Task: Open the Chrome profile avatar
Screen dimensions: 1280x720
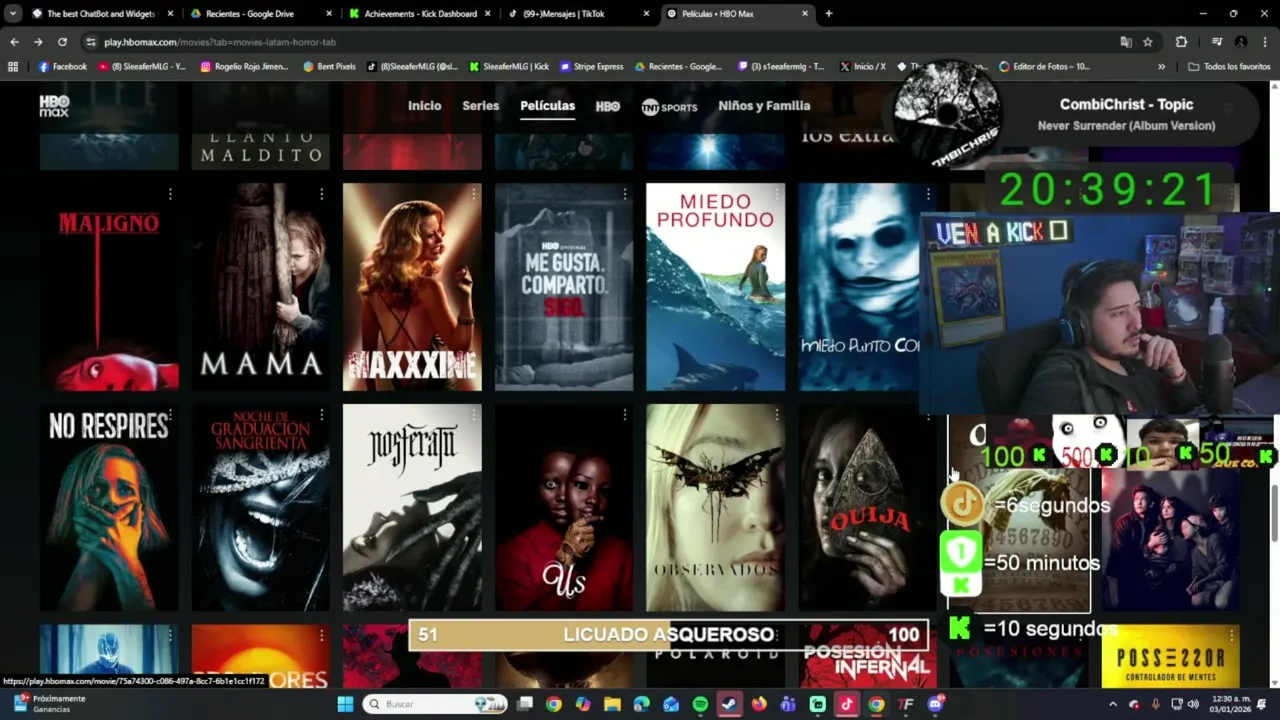Action: [1241, 42]
